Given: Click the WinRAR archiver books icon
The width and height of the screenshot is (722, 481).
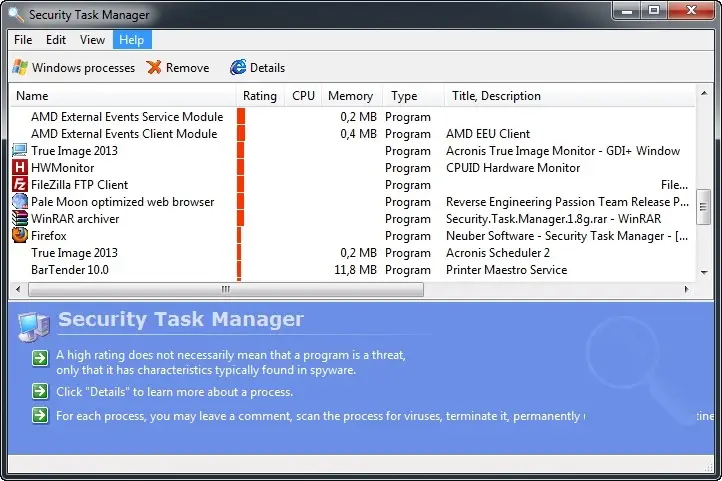Looking at the screenshot, I should pos(19,219).
